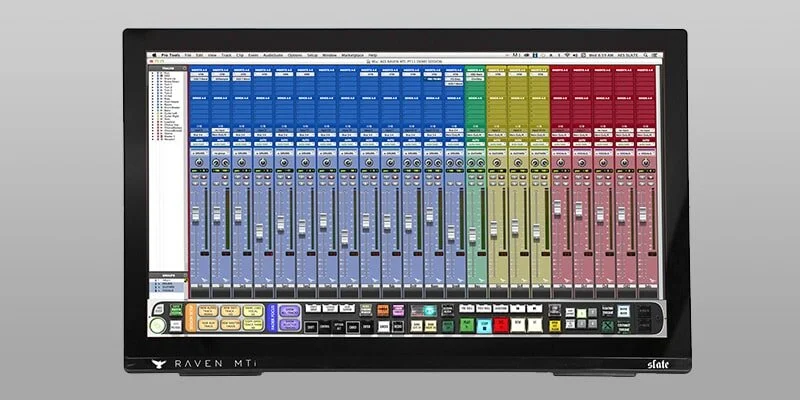Tap the Undo button in Raven toolbar
Image resolution: width=800 pixels, height=400 pixels.
point(383,327)
